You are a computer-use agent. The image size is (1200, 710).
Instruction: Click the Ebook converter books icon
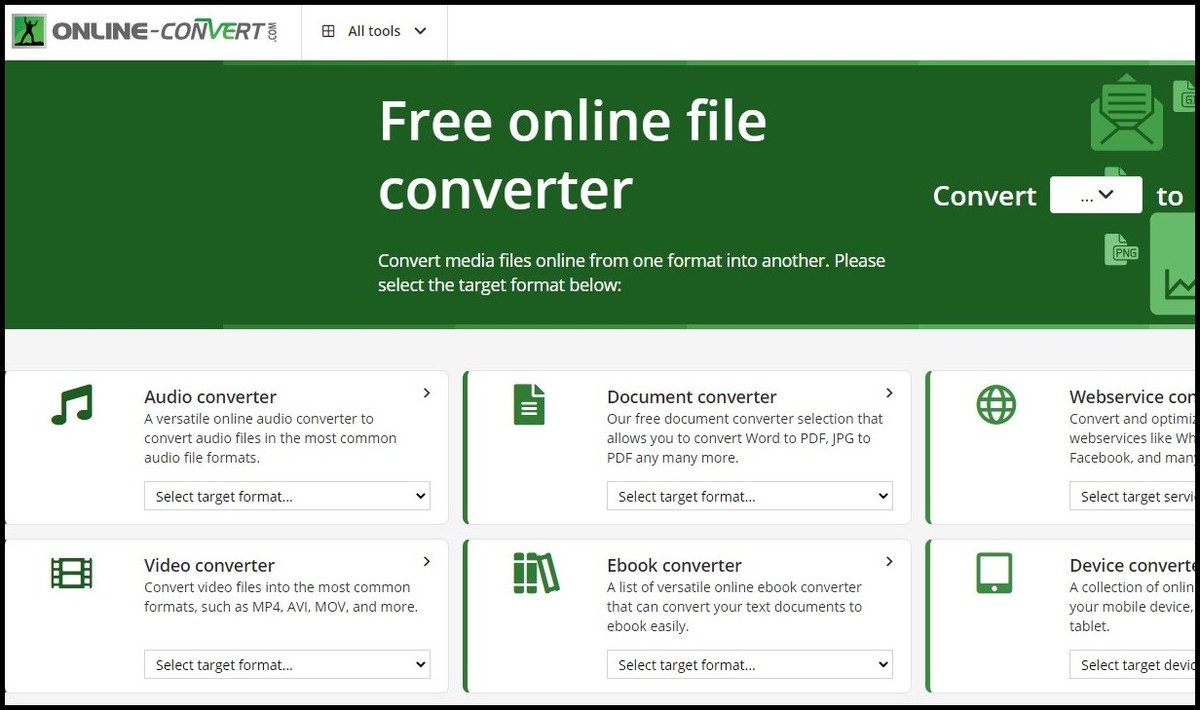pyautogui.click(x=536, y=573)
